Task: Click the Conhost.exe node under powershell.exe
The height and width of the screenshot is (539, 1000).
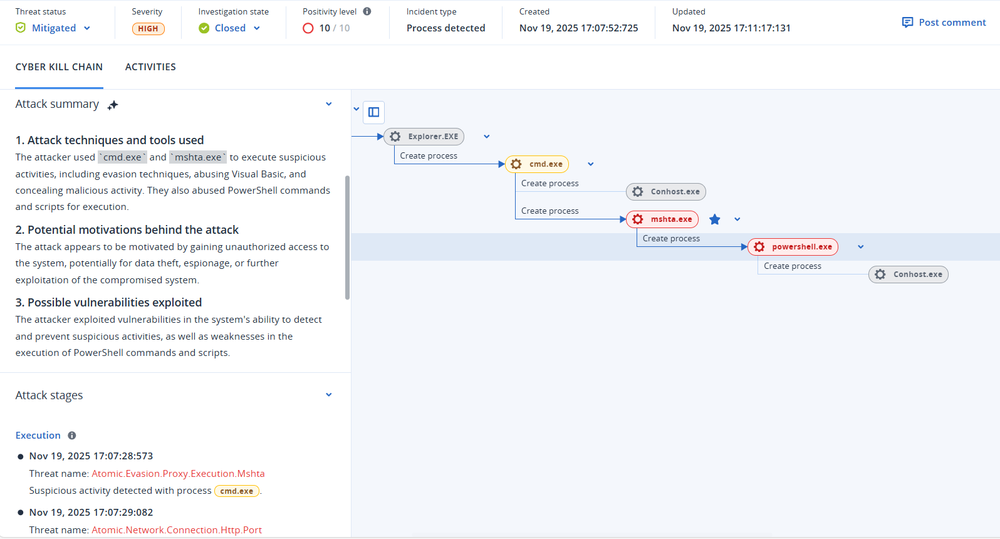Action: 908,274
